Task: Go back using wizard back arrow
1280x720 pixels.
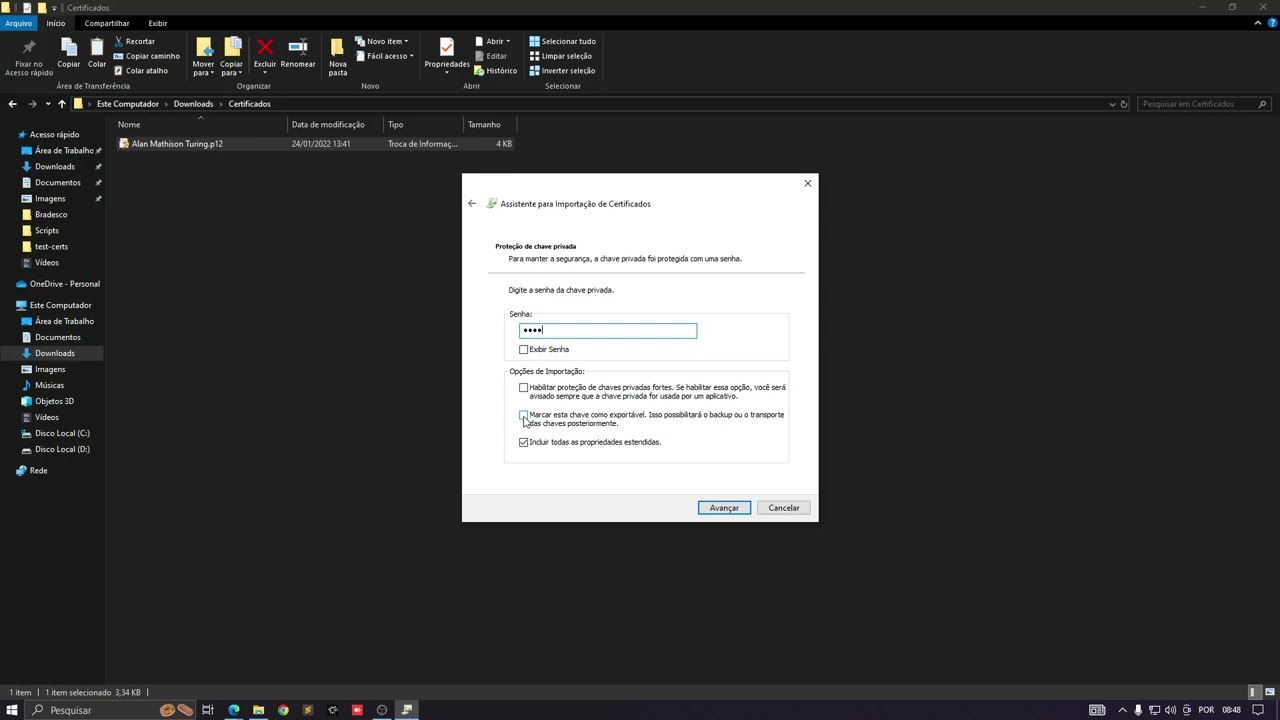Action: pos(472,204)
